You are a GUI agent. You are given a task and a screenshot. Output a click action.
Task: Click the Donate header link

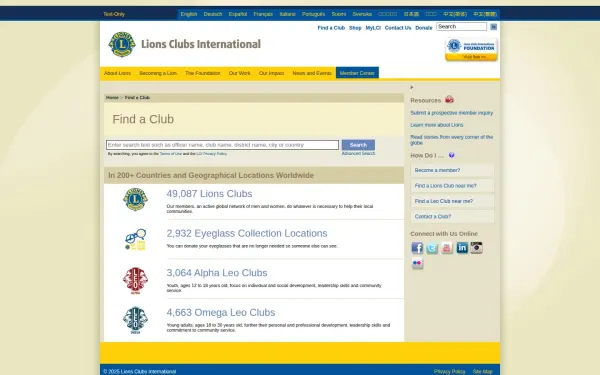tap(424, 28)
